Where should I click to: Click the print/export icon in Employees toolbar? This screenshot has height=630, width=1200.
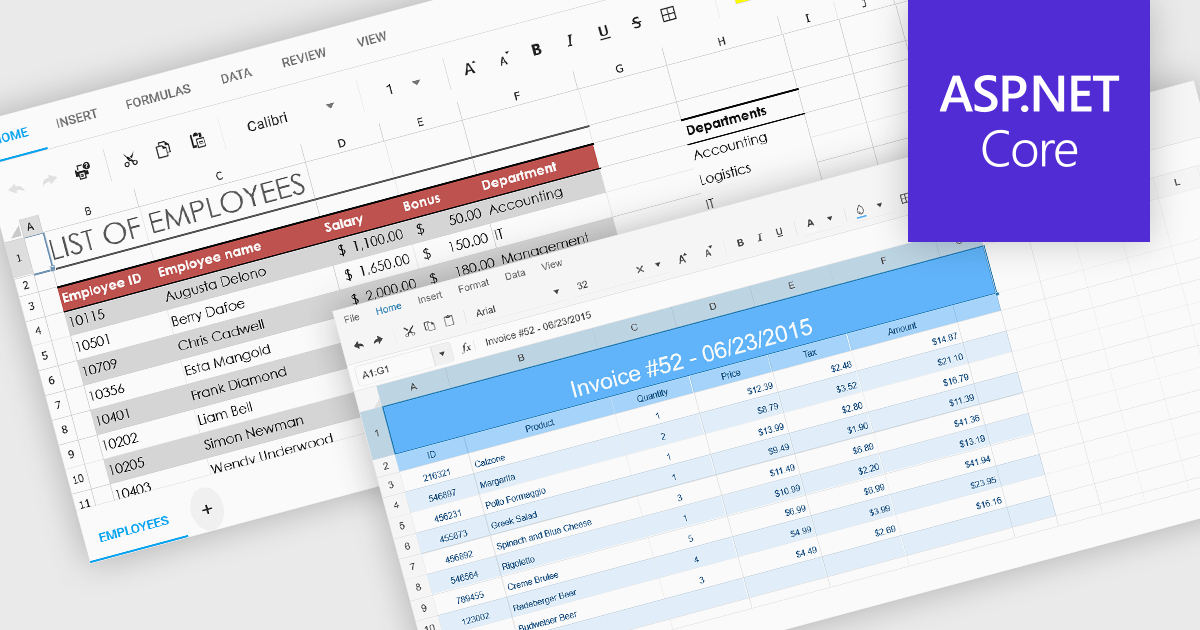pyautogui.click(x=83, y=171)
